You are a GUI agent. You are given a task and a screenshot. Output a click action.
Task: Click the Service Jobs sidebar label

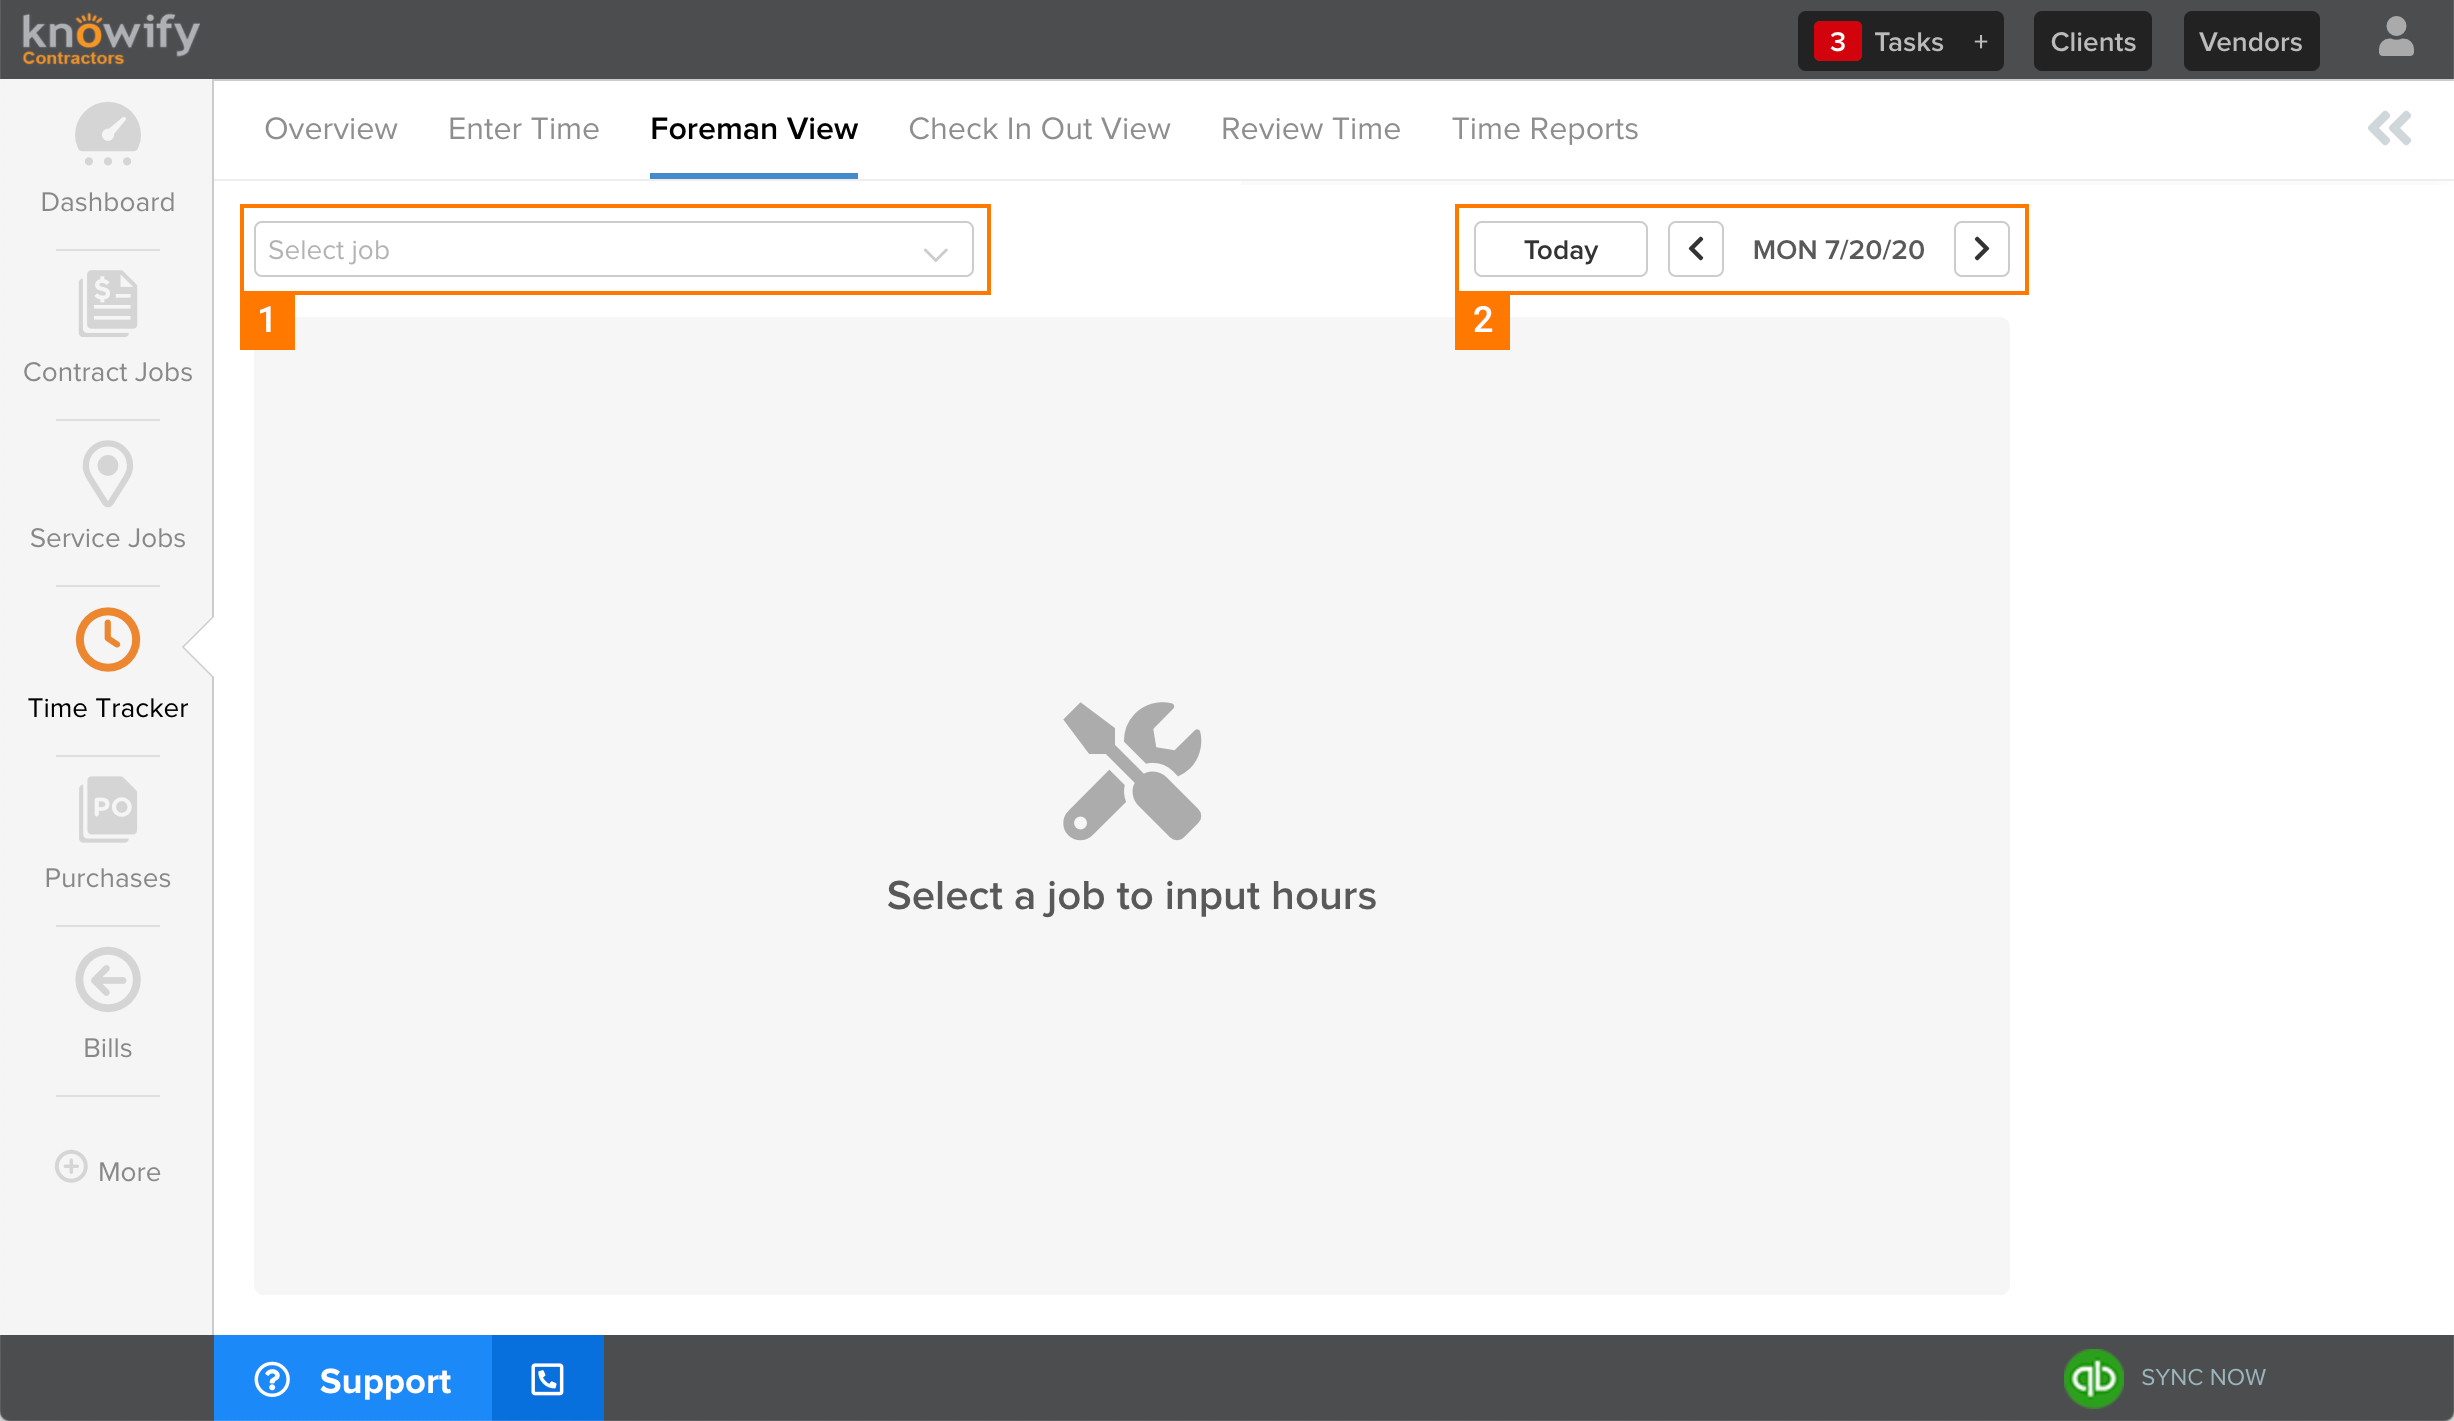point(108,538)
